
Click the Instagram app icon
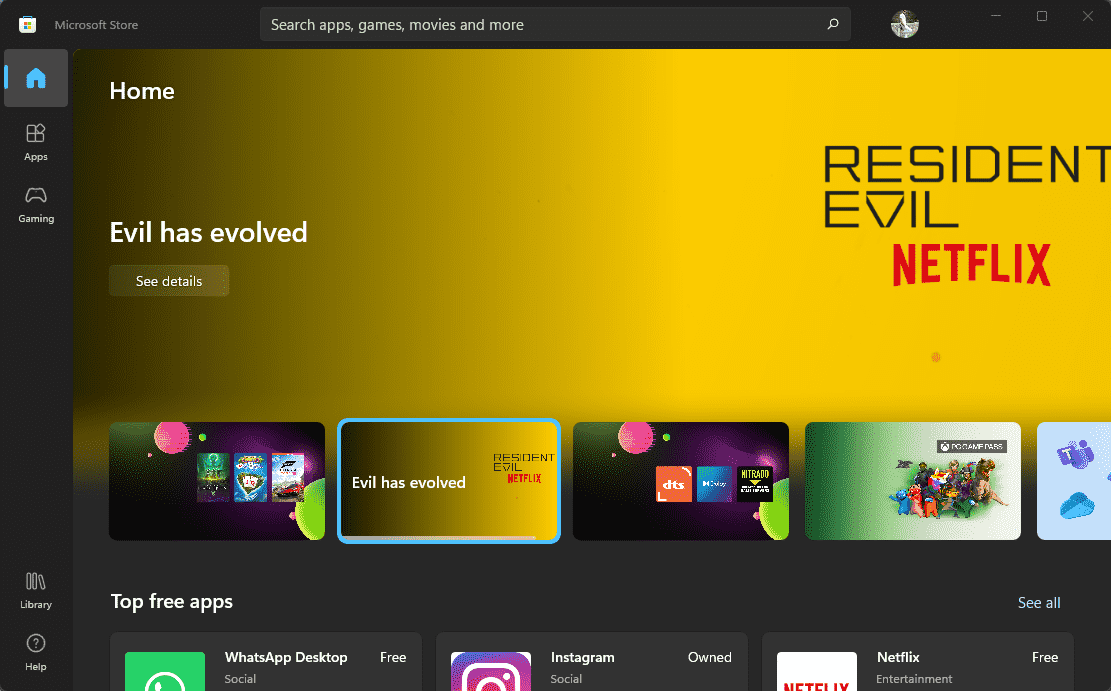pyautogui.click(x=491, y=672)
